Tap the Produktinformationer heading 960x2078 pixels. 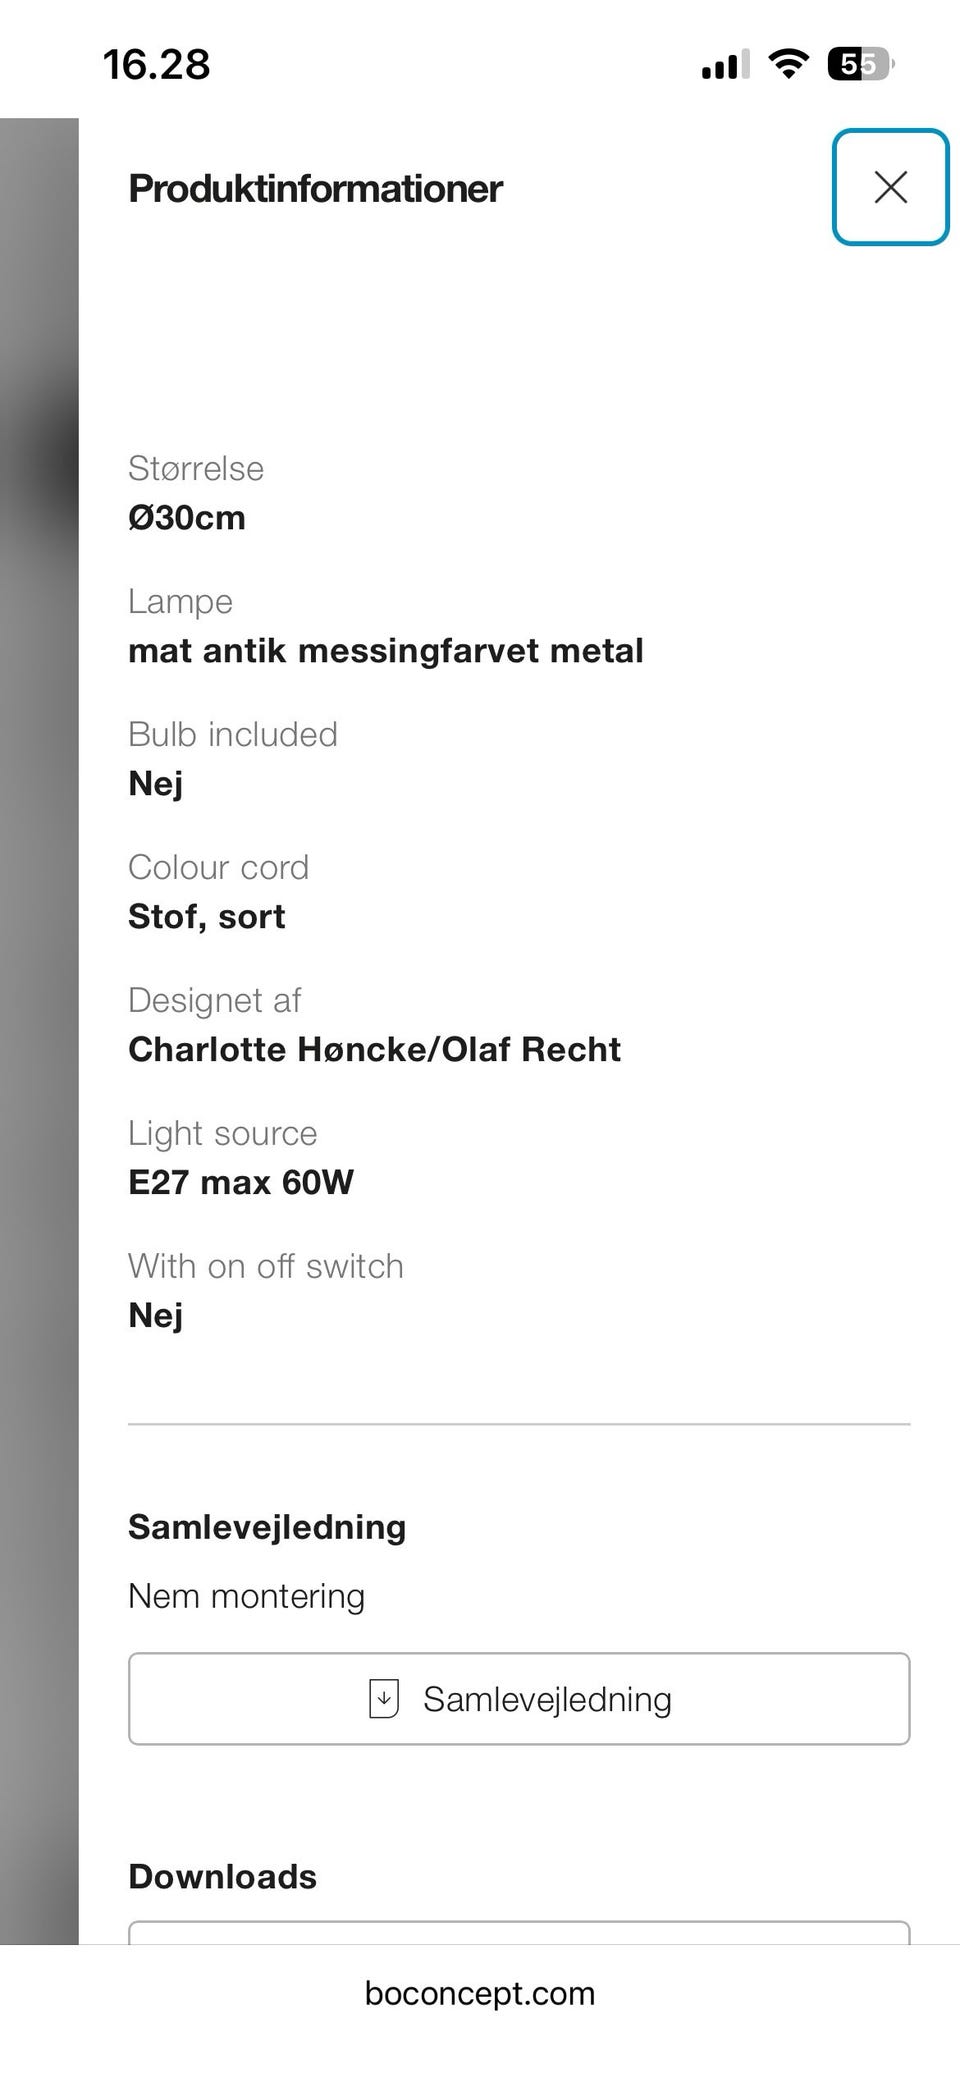point(315,189)
